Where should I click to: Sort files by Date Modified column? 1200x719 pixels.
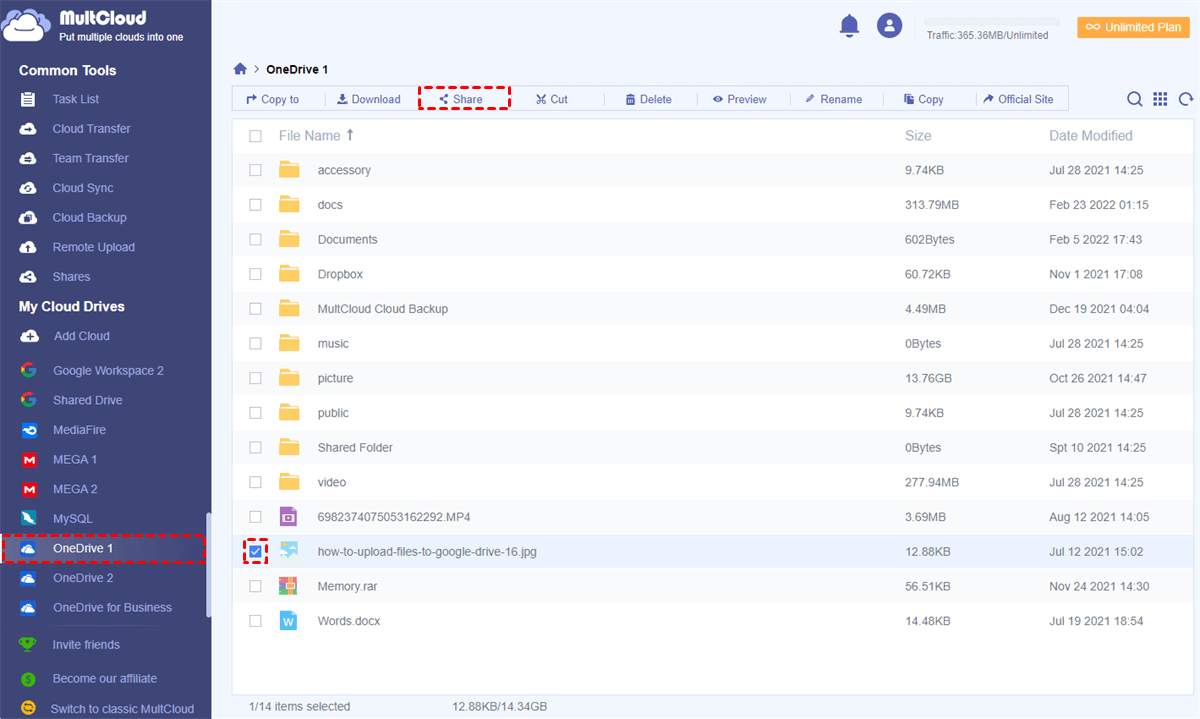tap(1090, 136)
